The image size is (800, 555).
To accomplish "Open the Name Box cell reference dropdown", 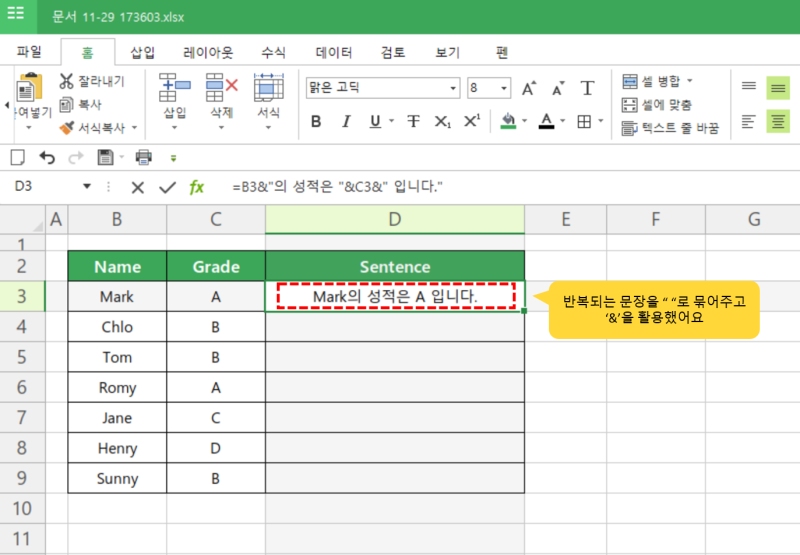I will 87,186.
